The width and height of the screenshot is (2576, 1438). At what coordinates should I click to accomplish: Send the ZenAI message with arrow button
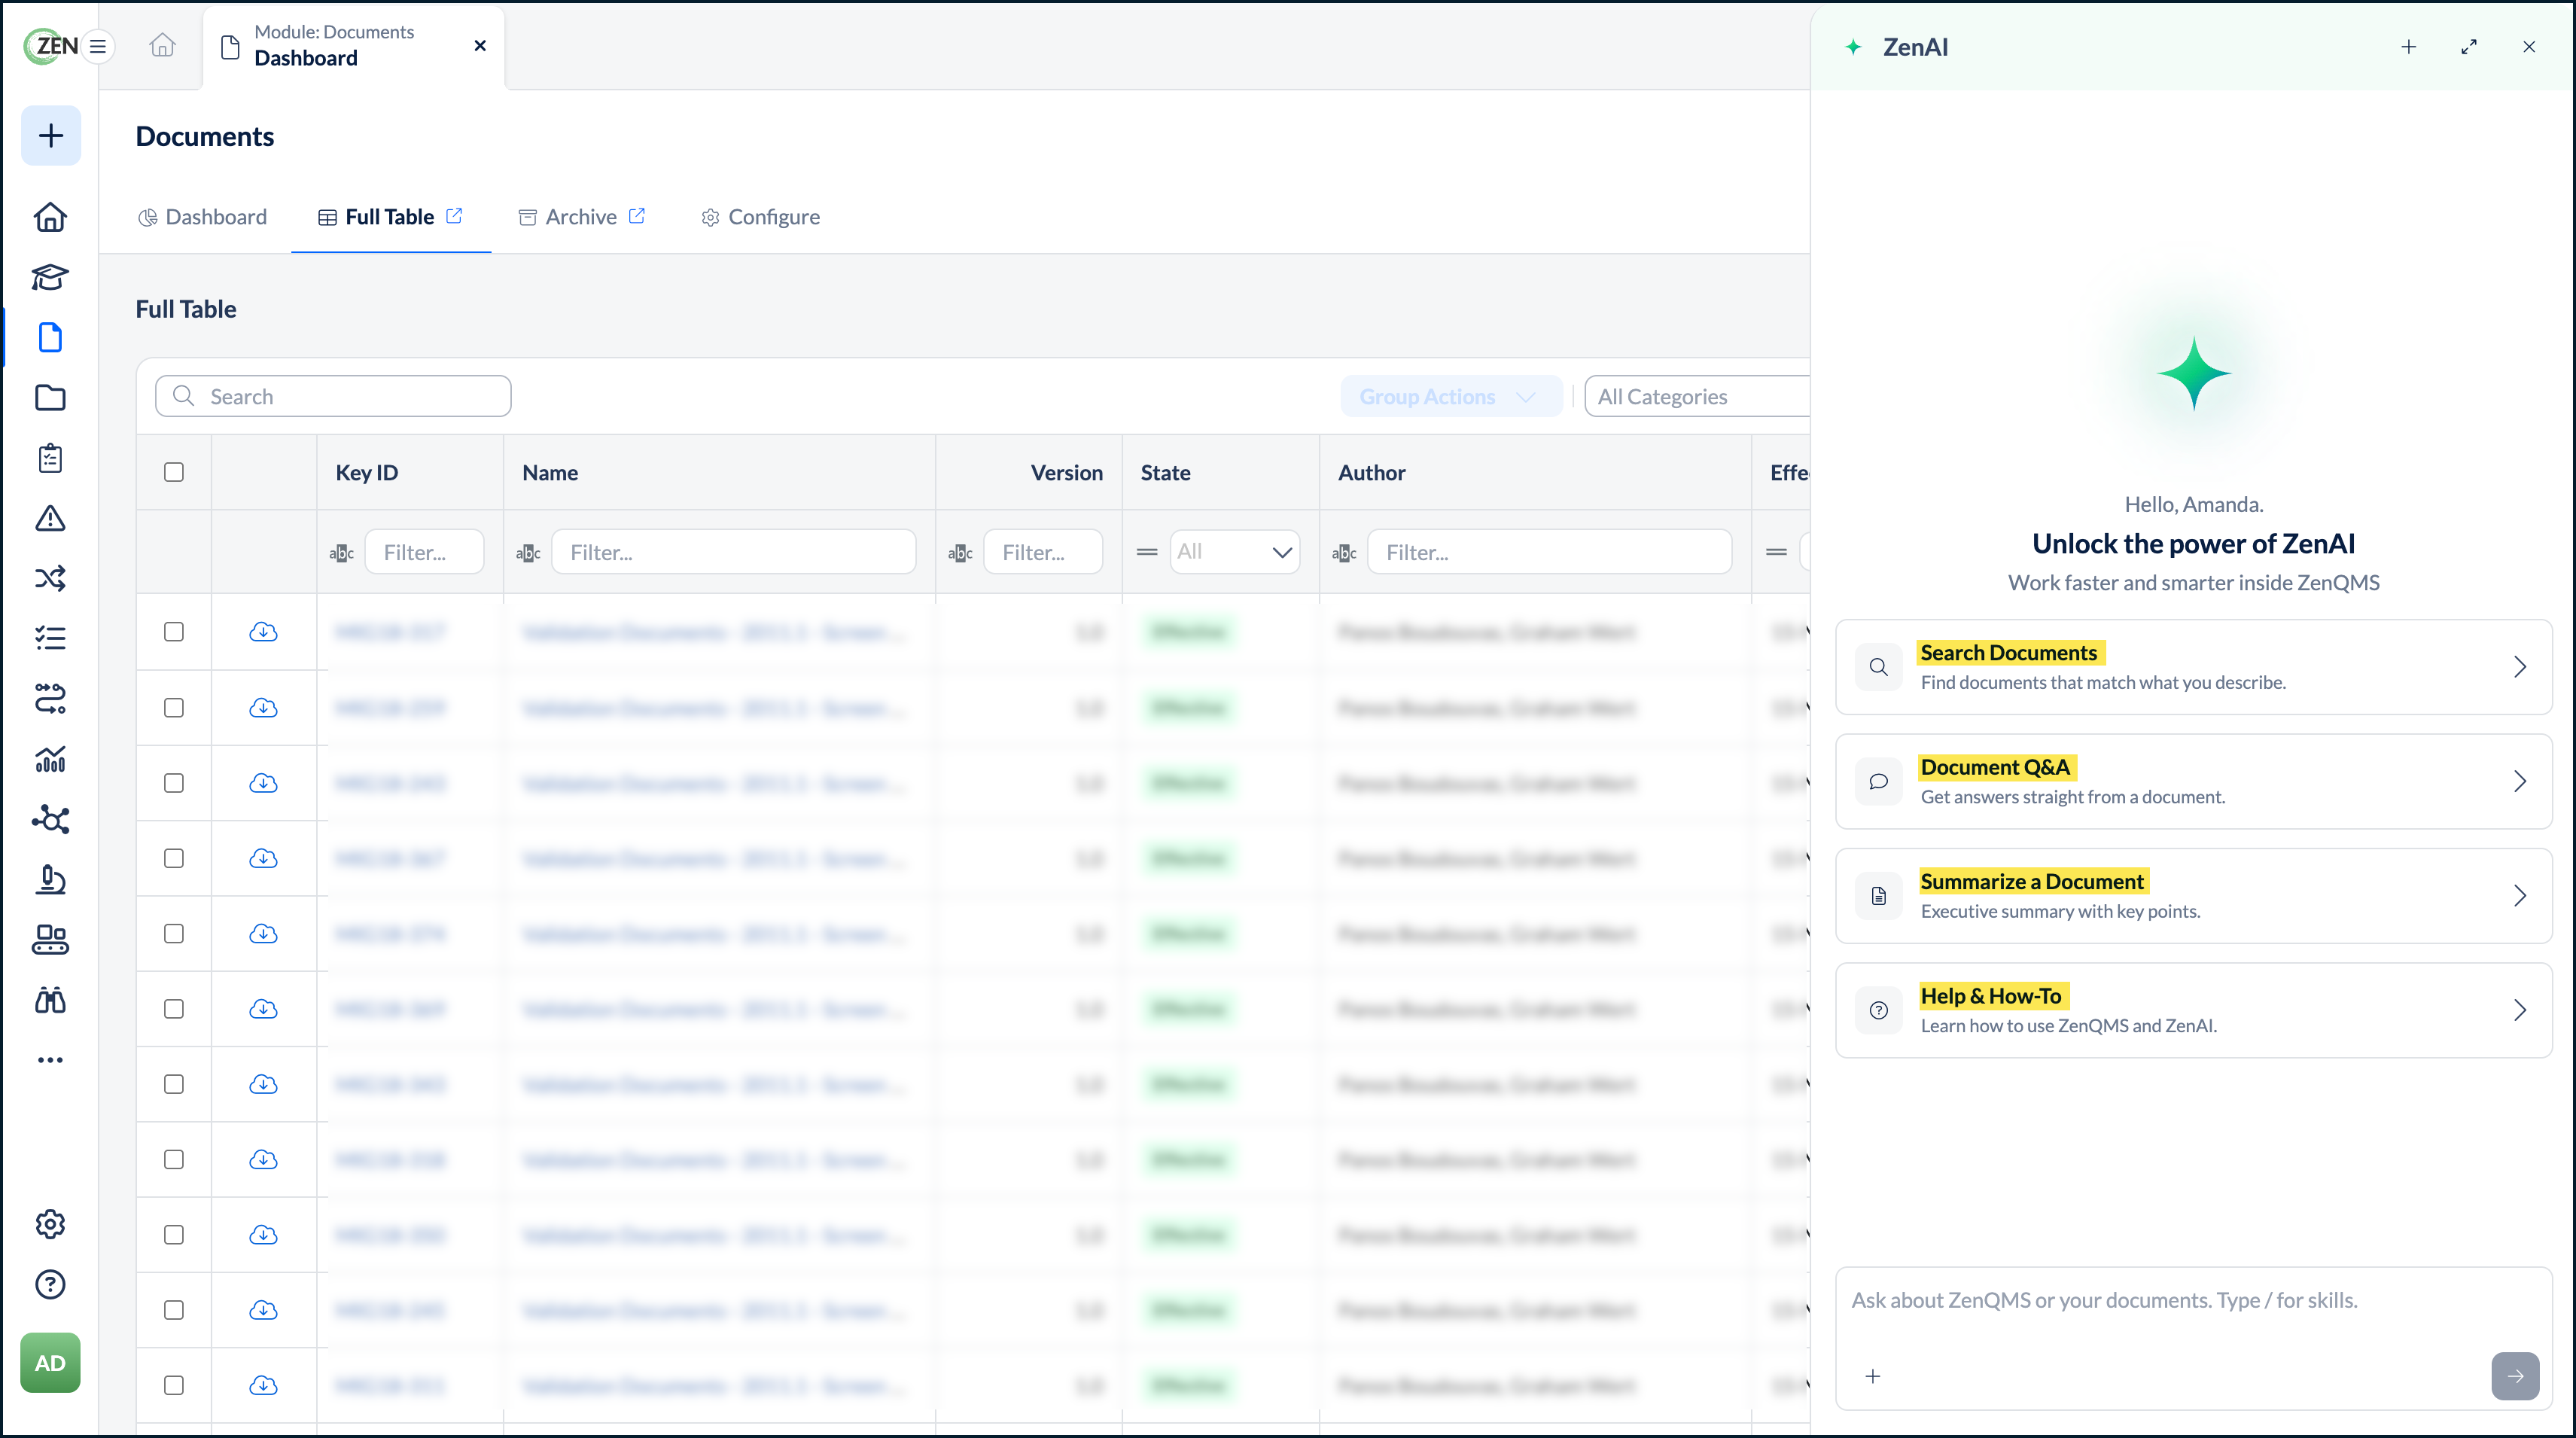(x=2516, y=1376)
